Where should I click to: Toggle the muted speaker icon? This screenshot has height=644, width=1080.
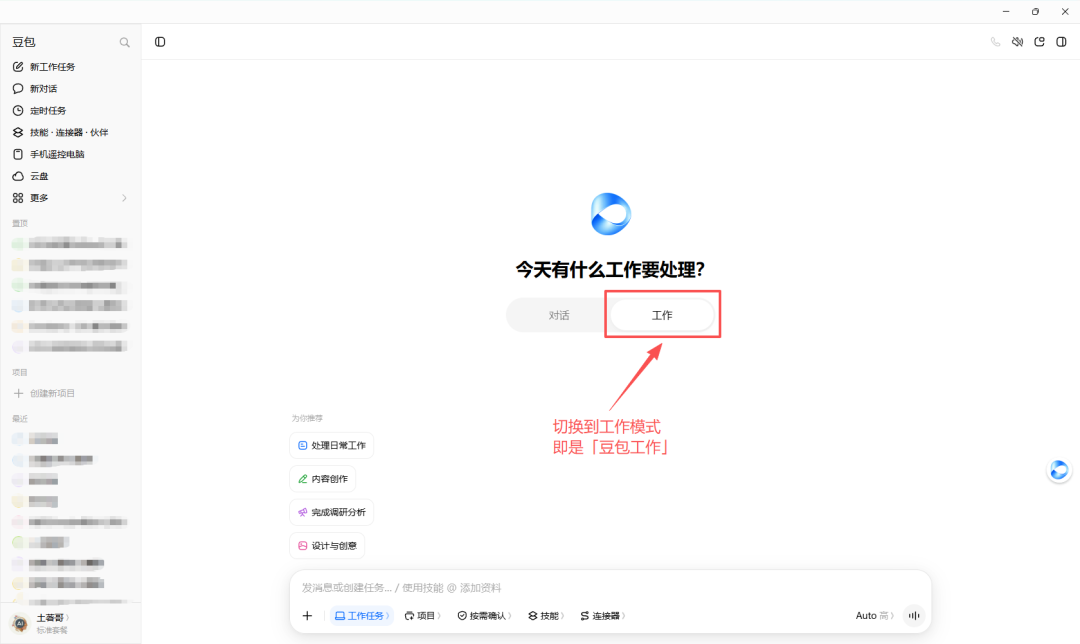[1017, 42]
